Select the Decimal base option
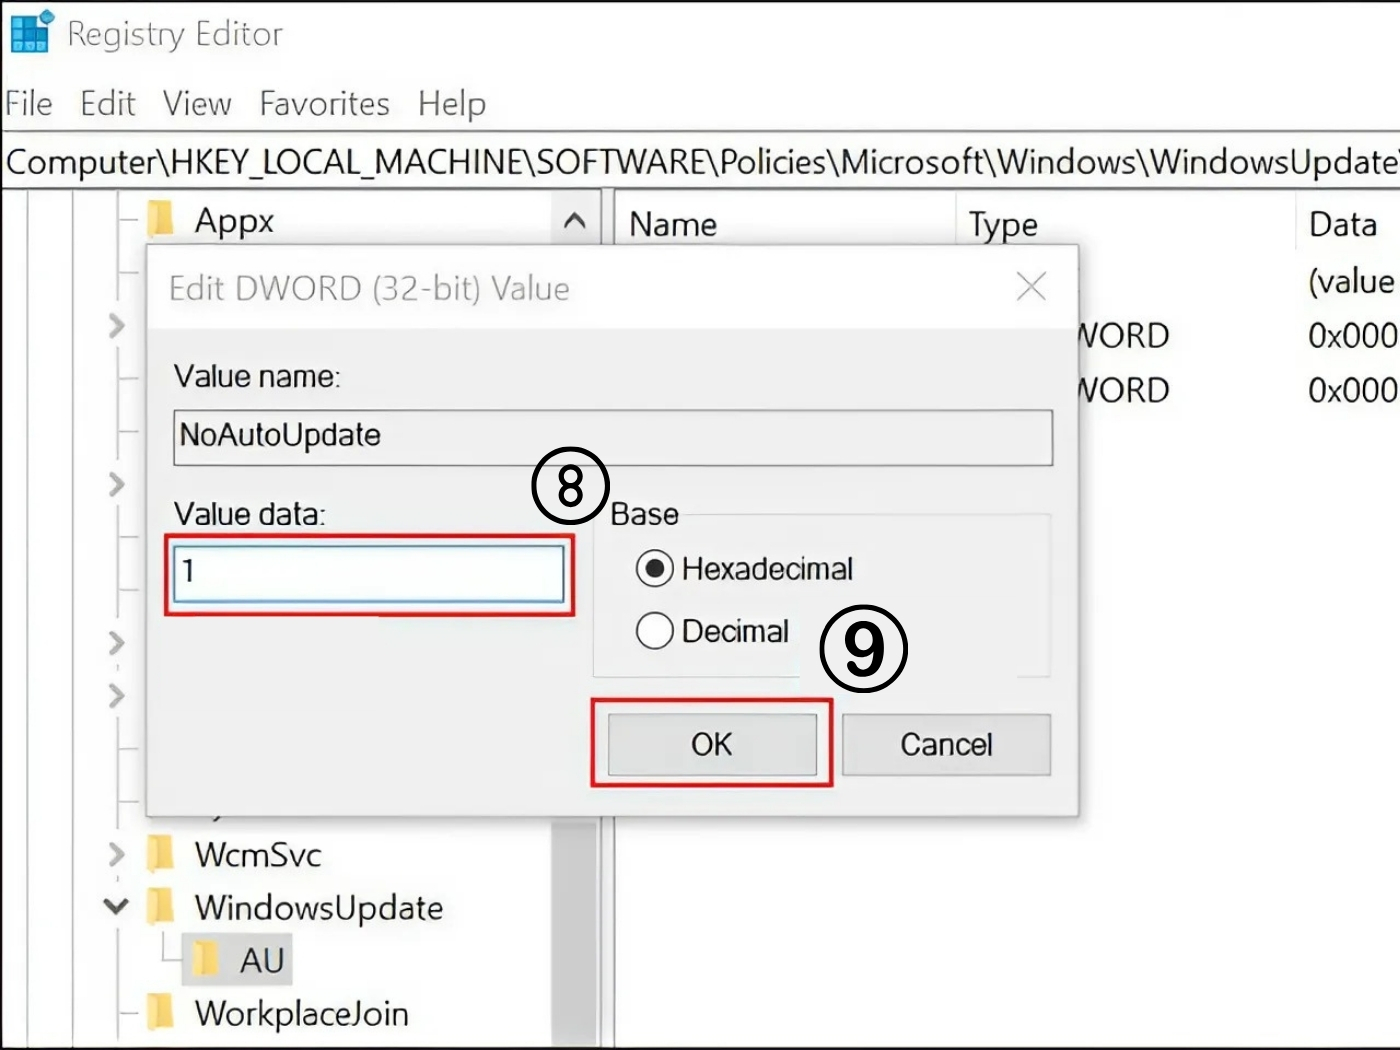Screen dimensions: 1400x1050 [712, 631]
